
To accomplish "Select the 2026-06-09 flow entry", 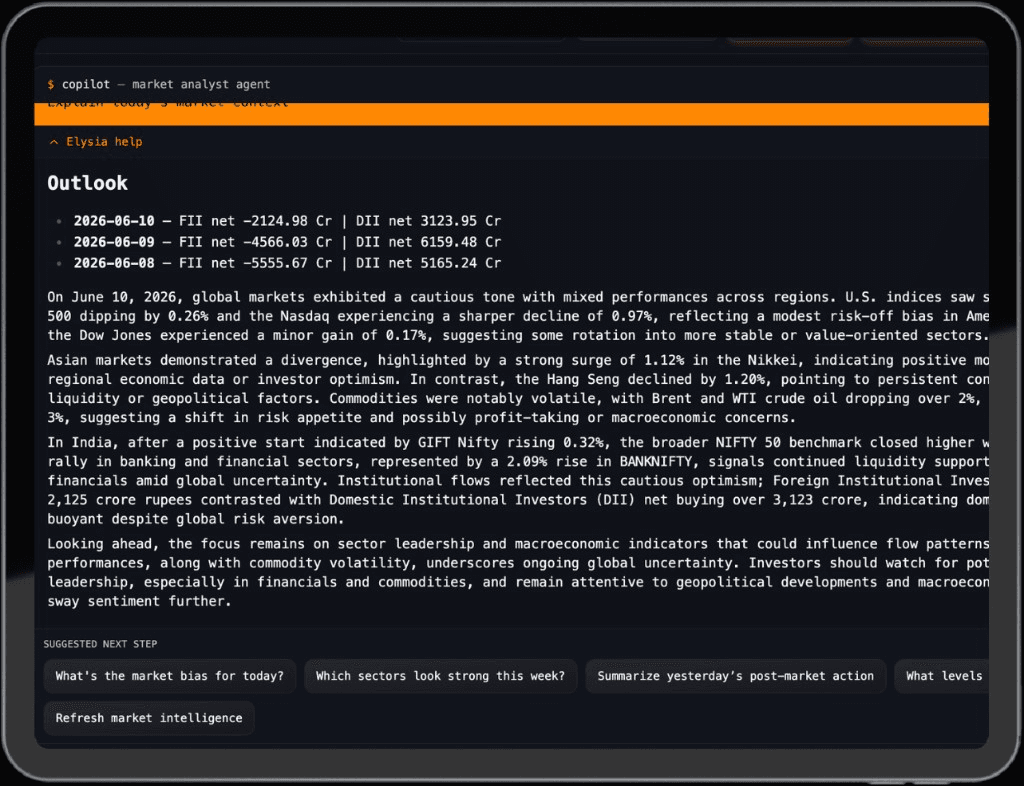I will click(287, 242).
